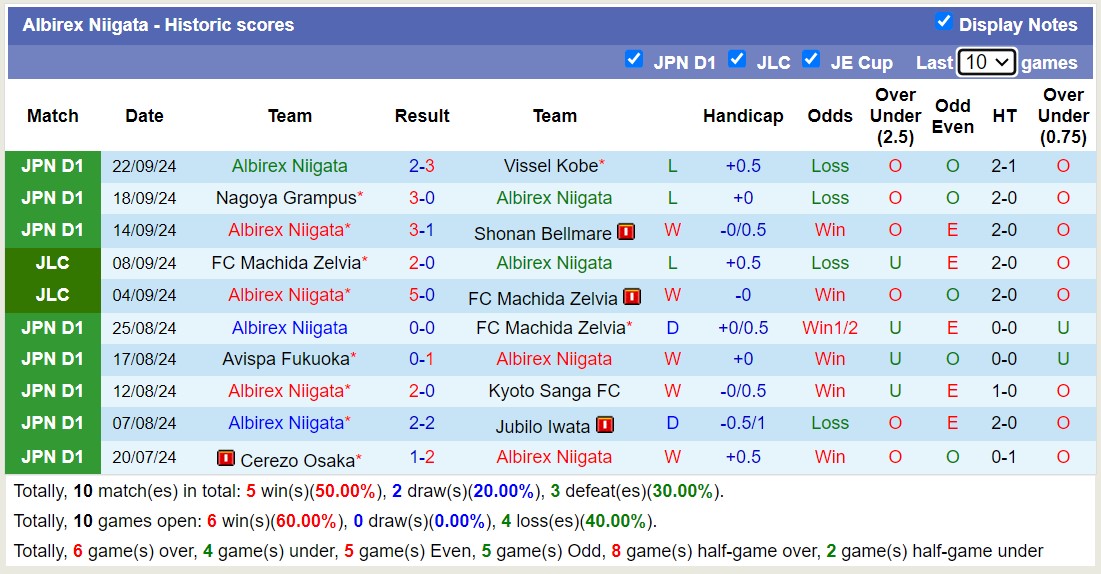Open Vissel Kobe team link

pyautogui.click(x=550, y=166)
